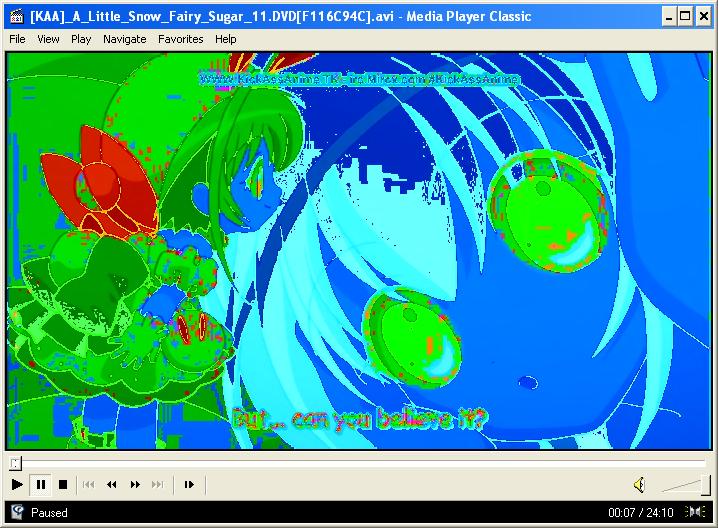Click the Pause button
This screenshot has height=528, width=718.
tap(41, 484)
